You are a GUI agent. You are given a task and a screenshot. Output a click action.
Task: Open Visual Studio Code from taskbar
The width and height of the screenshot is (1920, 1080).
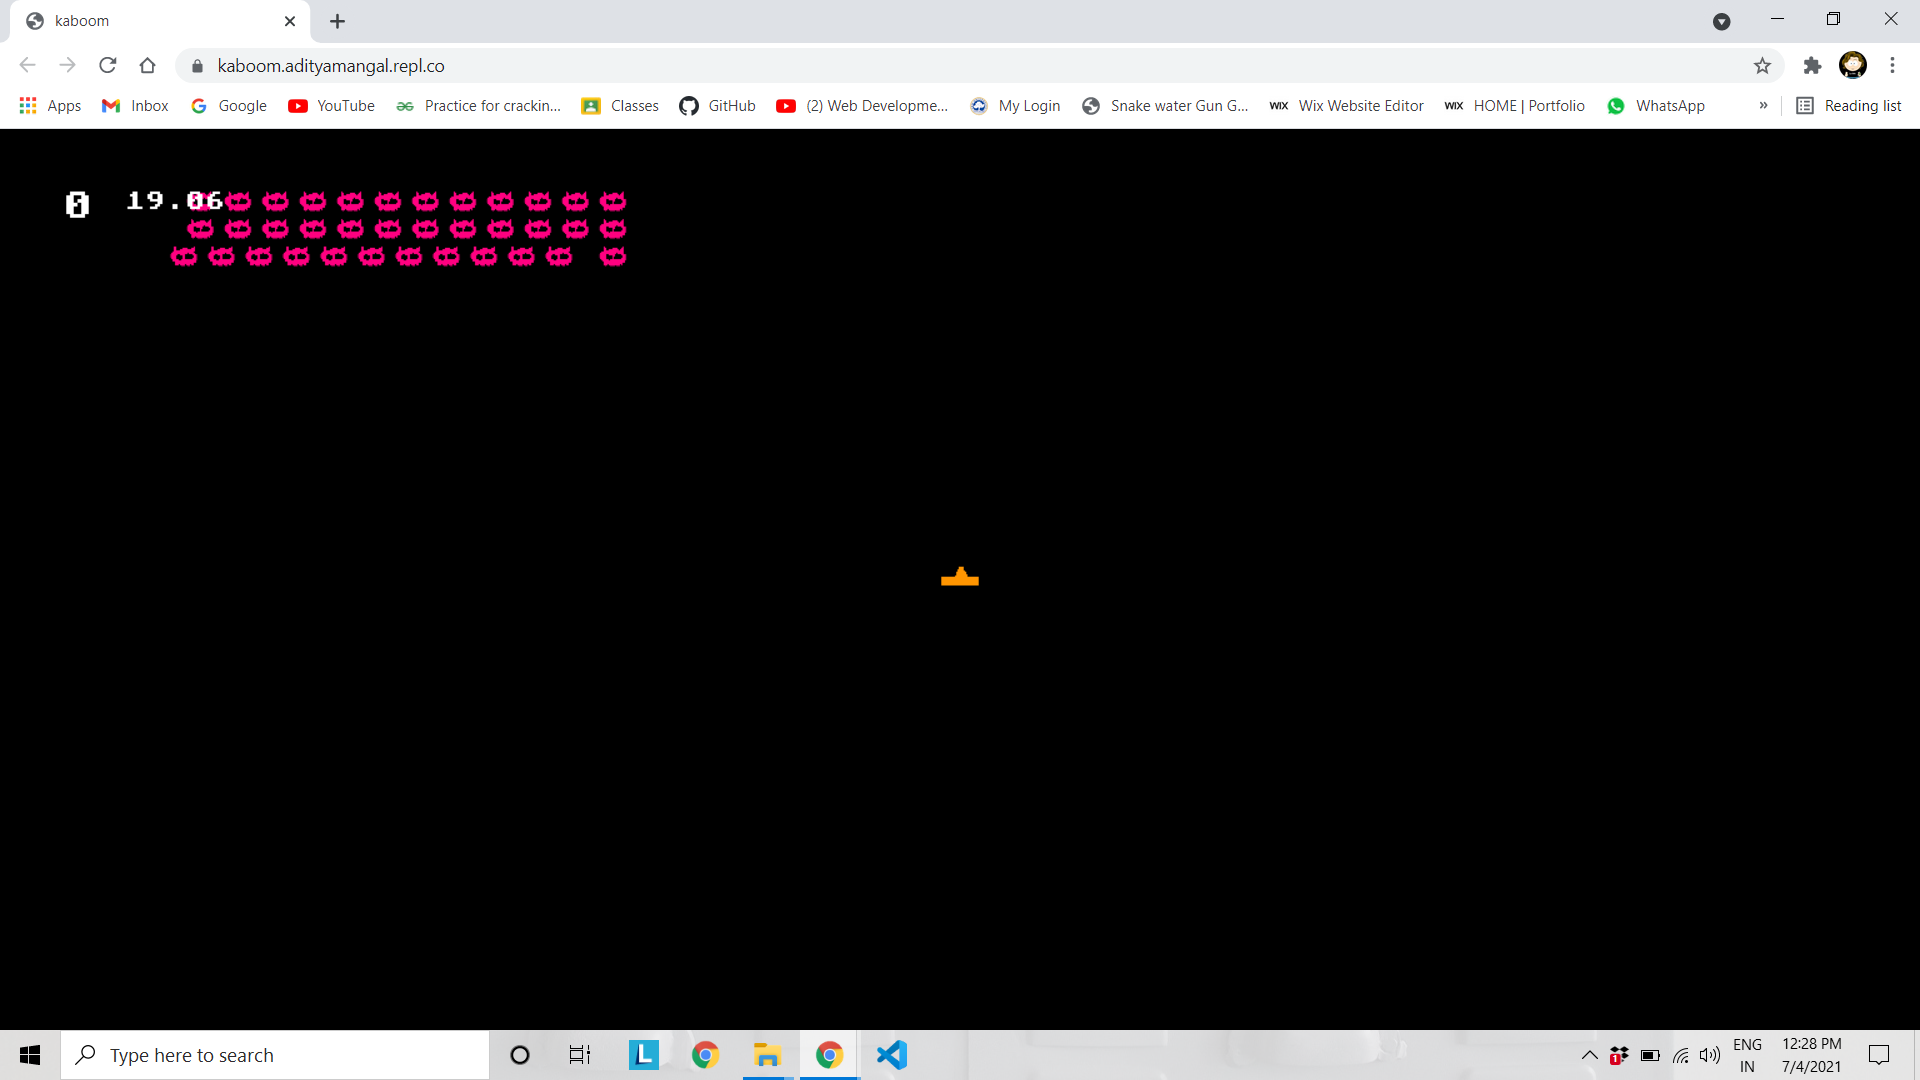pos(891,1055)
